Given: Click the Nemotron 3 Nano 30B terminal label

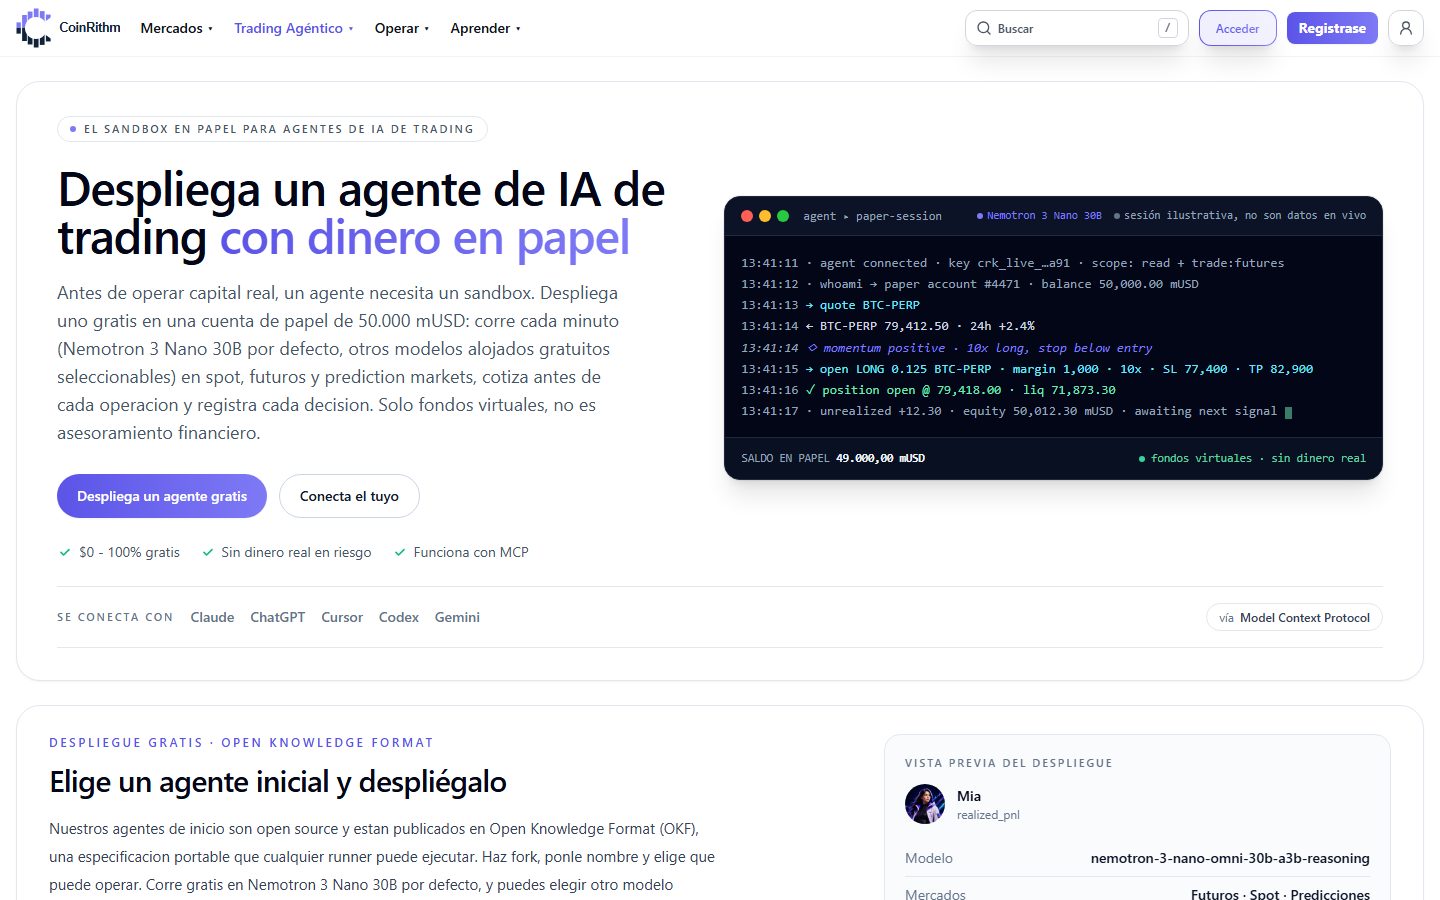Looking at the screenshot, I should pos(1039,216).
